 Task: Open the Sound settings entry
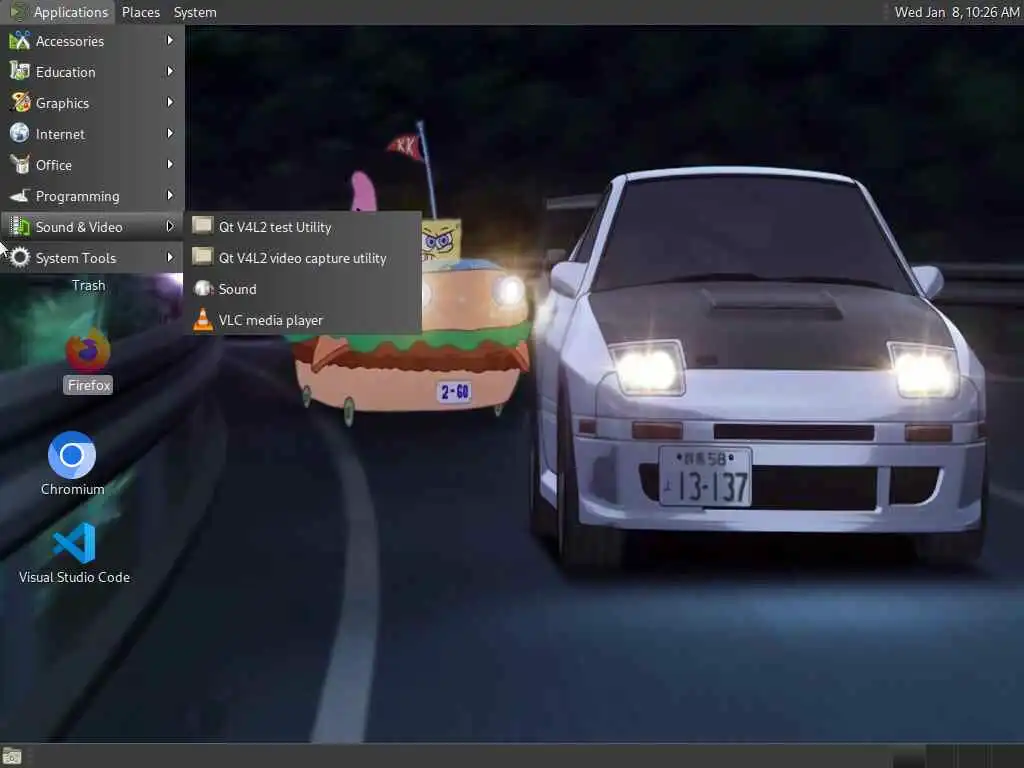303,289
